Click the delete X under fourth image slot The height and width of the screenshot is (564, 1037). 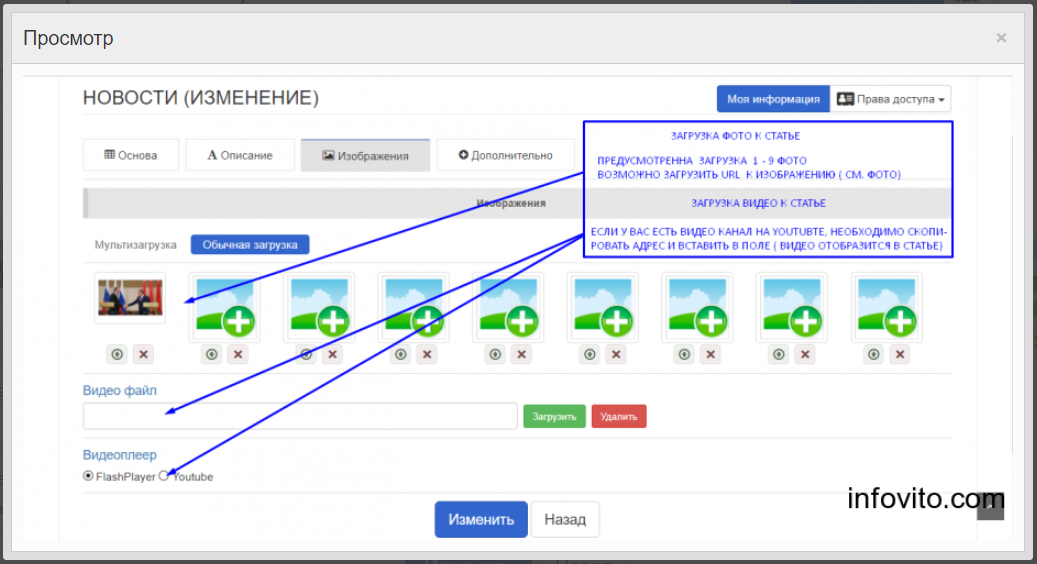pyautogui.click(x=427, y=354)
